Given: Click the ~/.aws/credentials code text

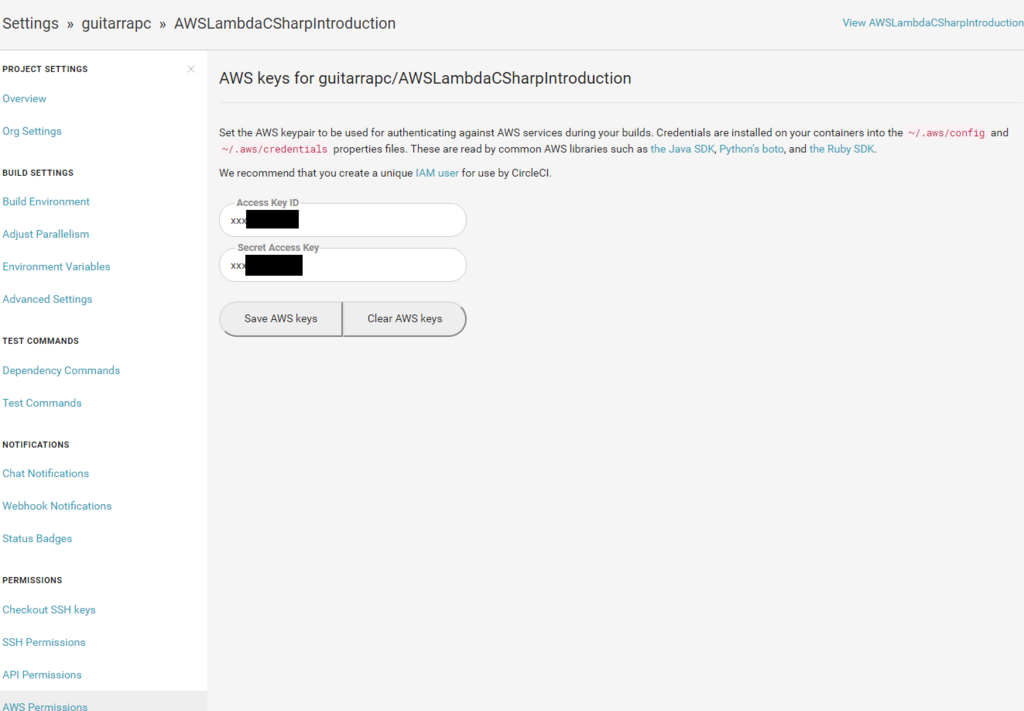Looking at the screenshot, I should point(274,150).
